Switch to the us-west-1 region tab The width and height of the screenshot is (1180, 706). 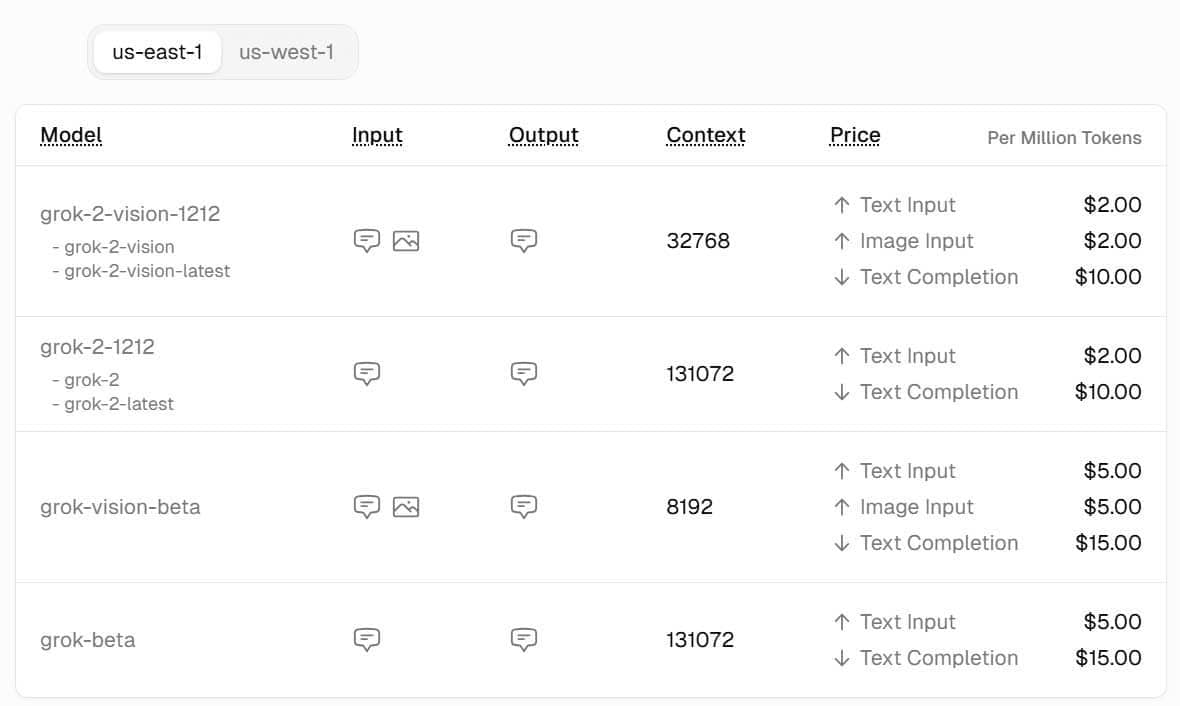[x=286, y=52]
